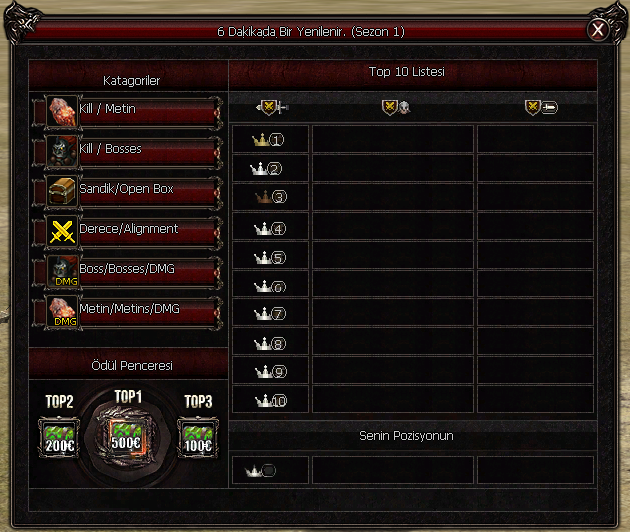Open the Kill / Bosses category

point(128,152)
